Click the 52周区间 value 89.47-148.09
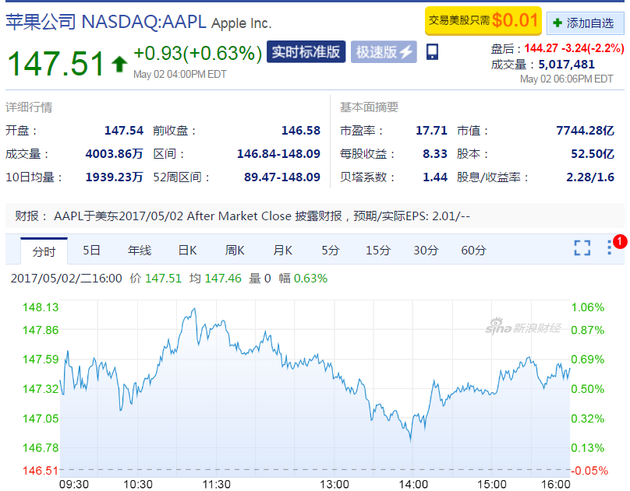This screenshot has height=491, width=630. [x=282, y=177]
